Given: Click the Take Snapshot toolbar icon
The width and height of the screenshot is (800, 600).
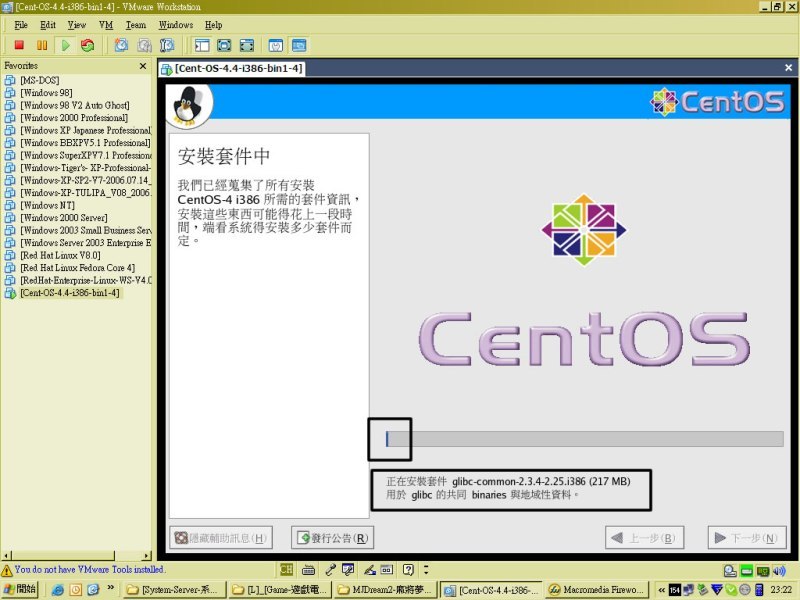Looking at the screenshot, I should coord(121,45).
